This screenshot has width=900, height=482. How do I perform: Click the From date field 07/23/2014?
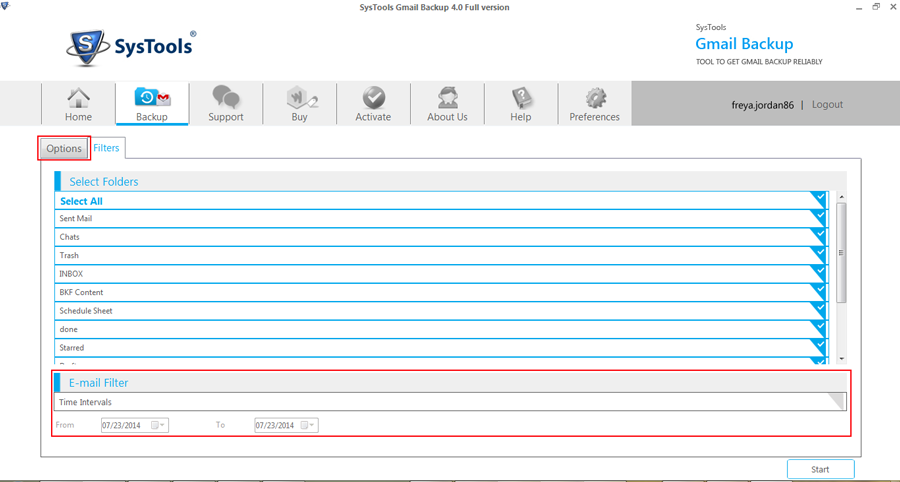(x=135, y=425)
